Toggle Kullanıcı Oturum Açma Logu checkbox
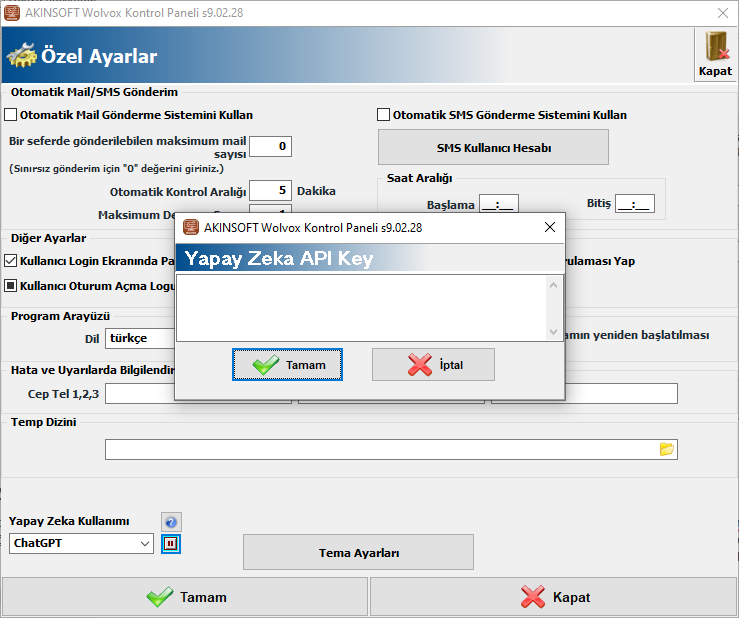The width and height of the screenshot is (739, 618). click(x=10, y=286)
